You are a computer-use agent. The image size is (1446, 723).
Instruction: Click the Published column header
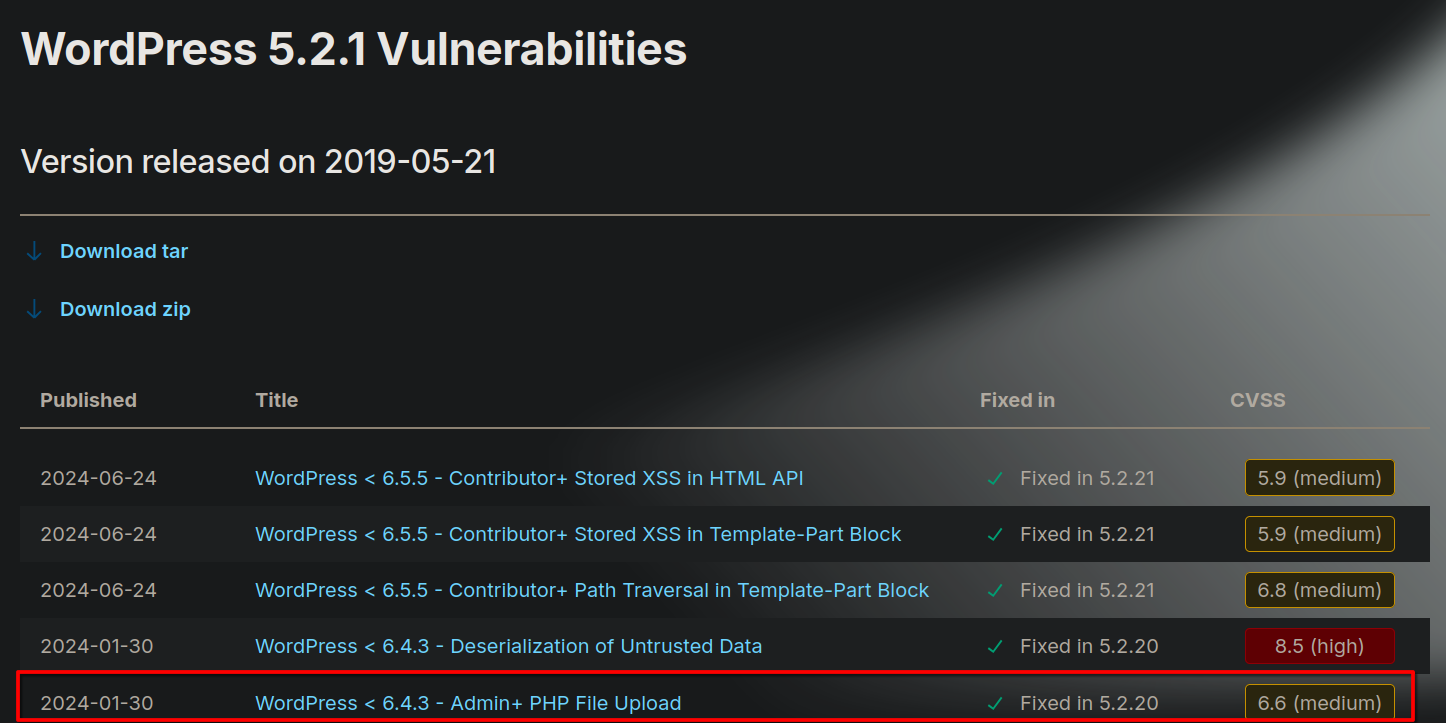[88, 400]
